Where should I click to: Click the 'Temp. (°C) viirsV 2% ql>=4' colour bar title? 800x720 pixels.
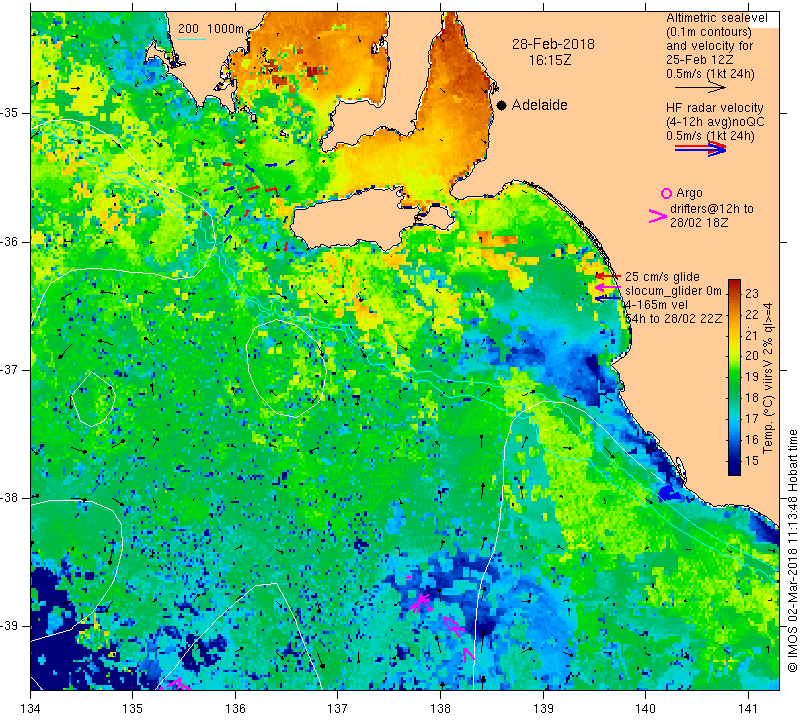768,378
